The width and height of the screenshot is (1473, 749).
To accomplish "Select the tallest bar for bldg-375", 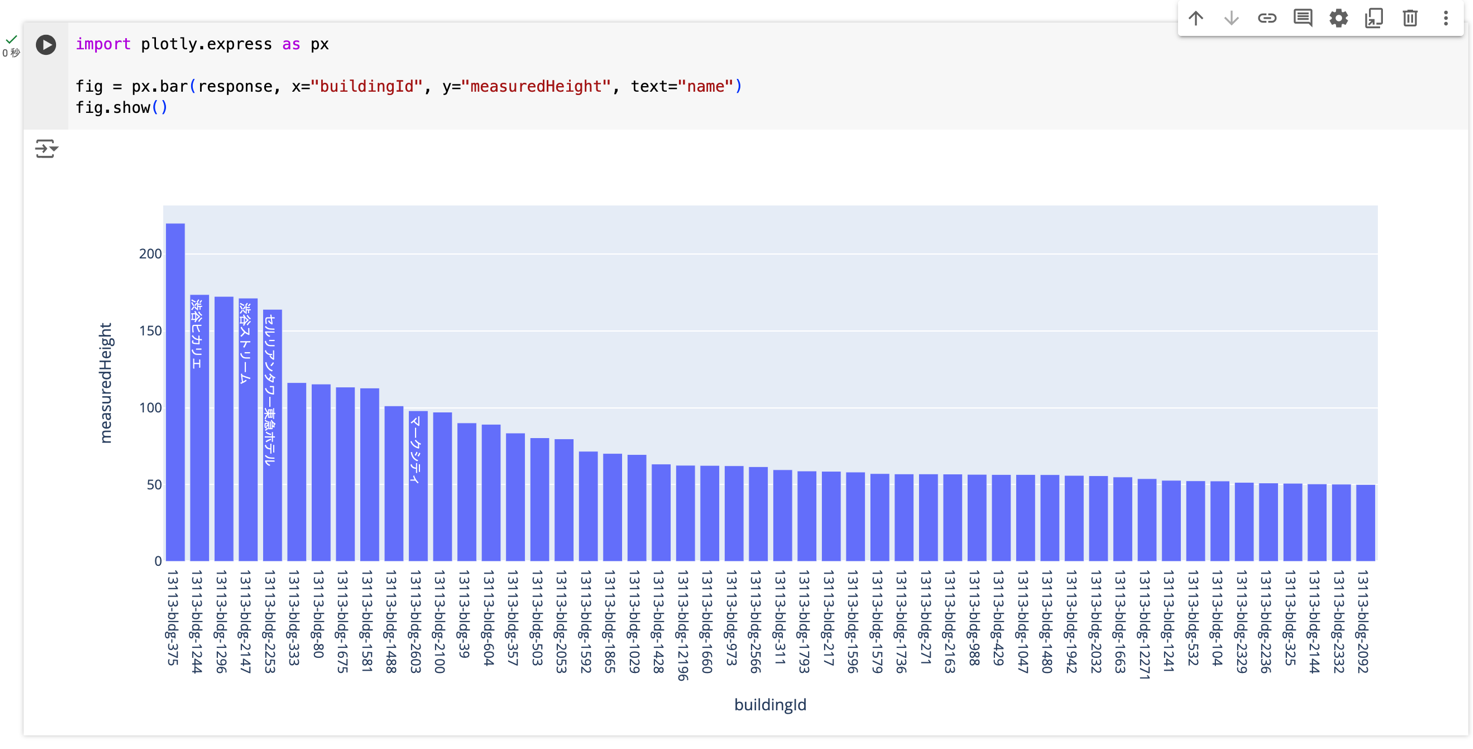I will point(175,392).
